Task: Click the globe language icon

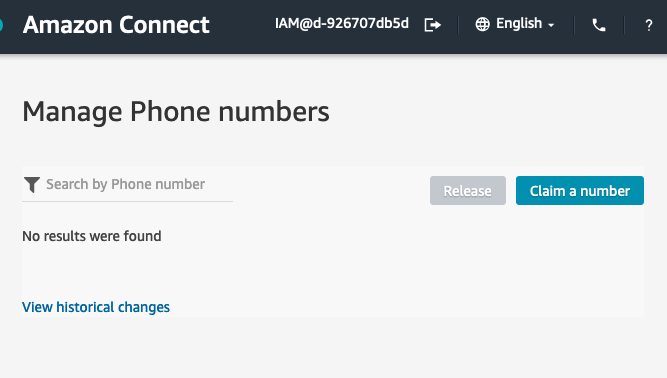Action: (x=482, y=24)
